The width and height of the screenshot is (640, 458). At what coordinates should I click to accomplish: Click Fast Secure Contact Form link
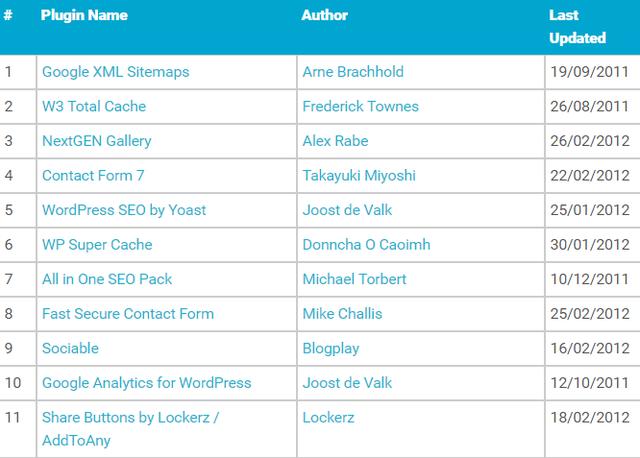coord(128,313)
